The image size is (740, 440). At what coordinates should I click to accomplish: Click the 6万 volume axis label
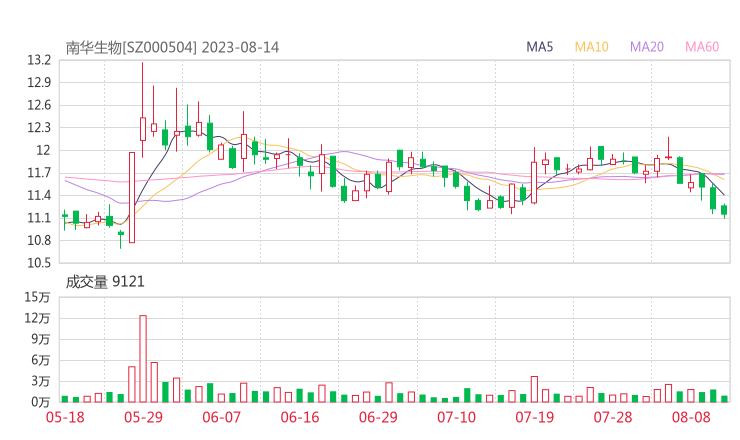pyautogui.click(x=41, y=360)
